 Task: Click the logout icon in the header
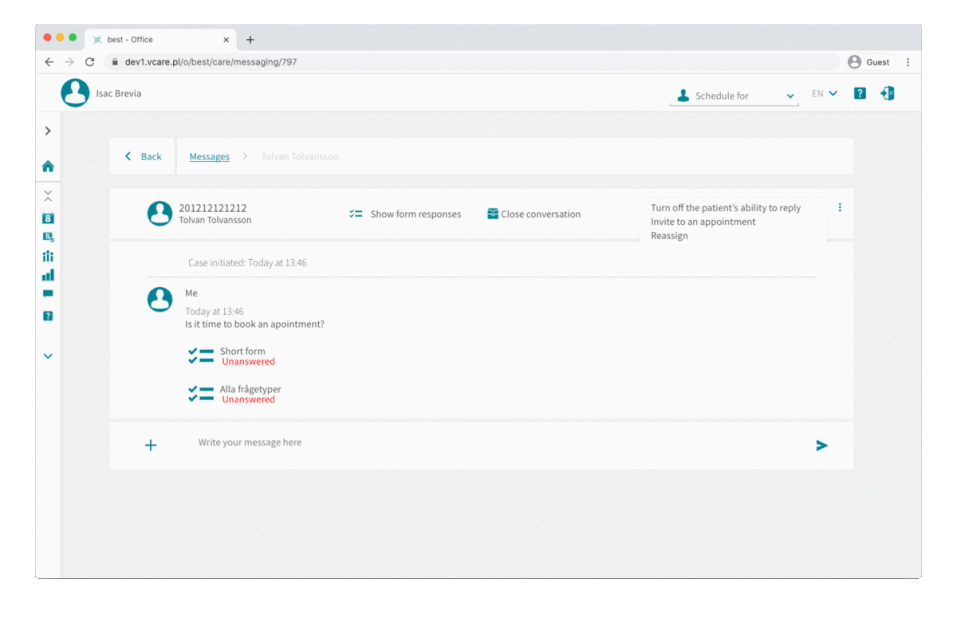coord(887,93)
